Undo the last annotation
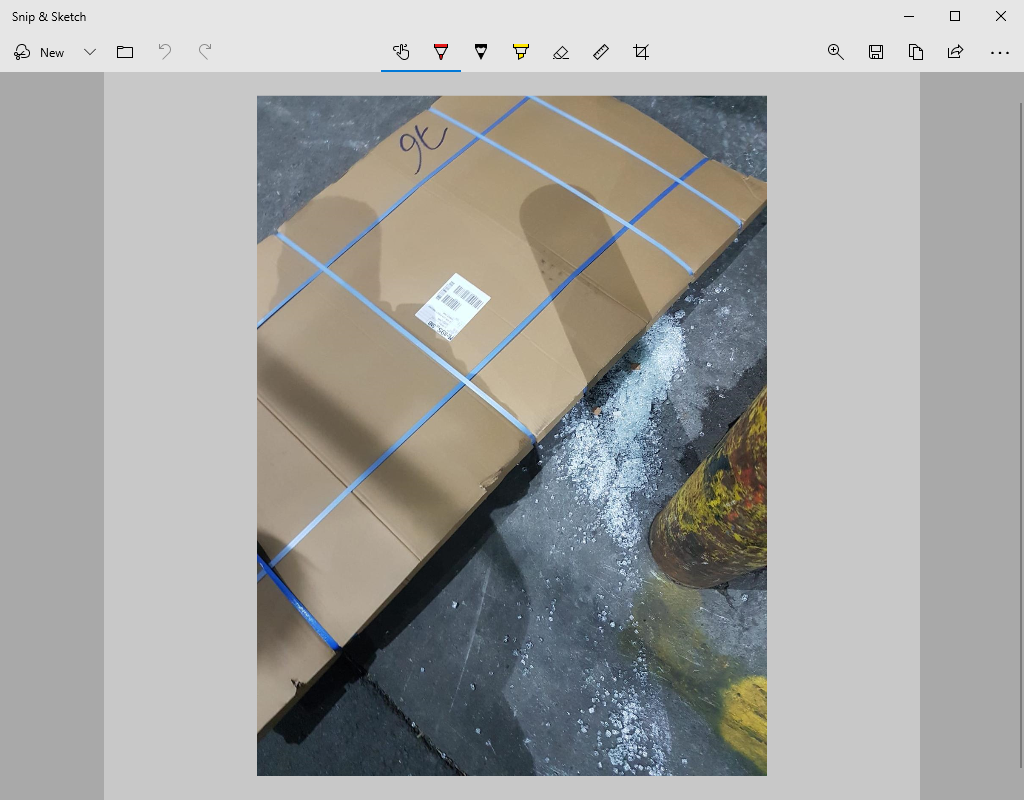Viewport: 1024px width, 800px height. (x=165, y=52)
